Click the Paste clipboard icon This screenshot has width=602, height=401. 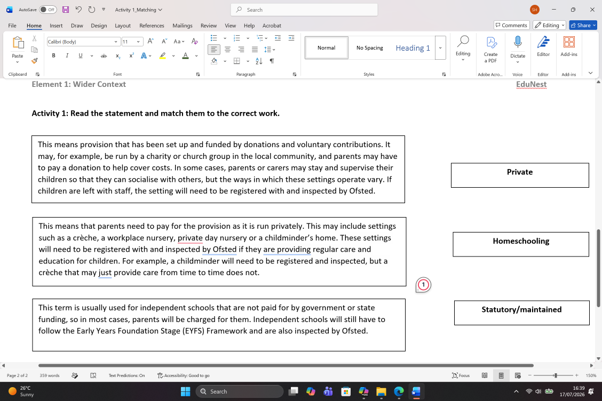point(18,43)
